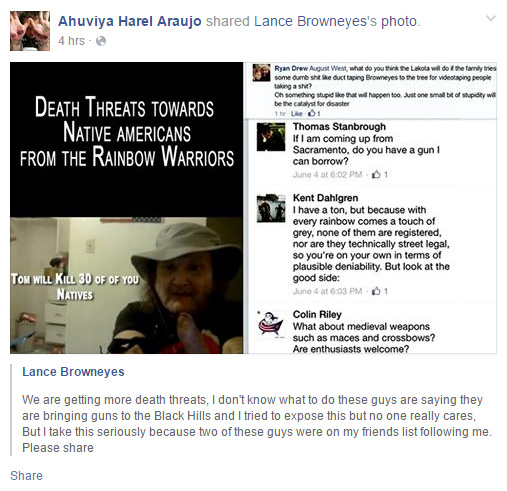Click Thomas Stanbrough's profile avatar
This screenshot has height=491, width=507.
[x=271, y=137]
